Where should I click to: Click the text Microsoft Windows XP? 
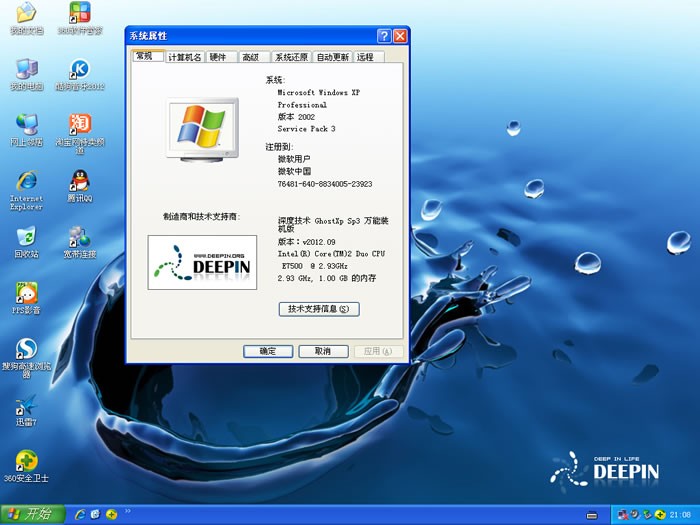pos(318,92)
